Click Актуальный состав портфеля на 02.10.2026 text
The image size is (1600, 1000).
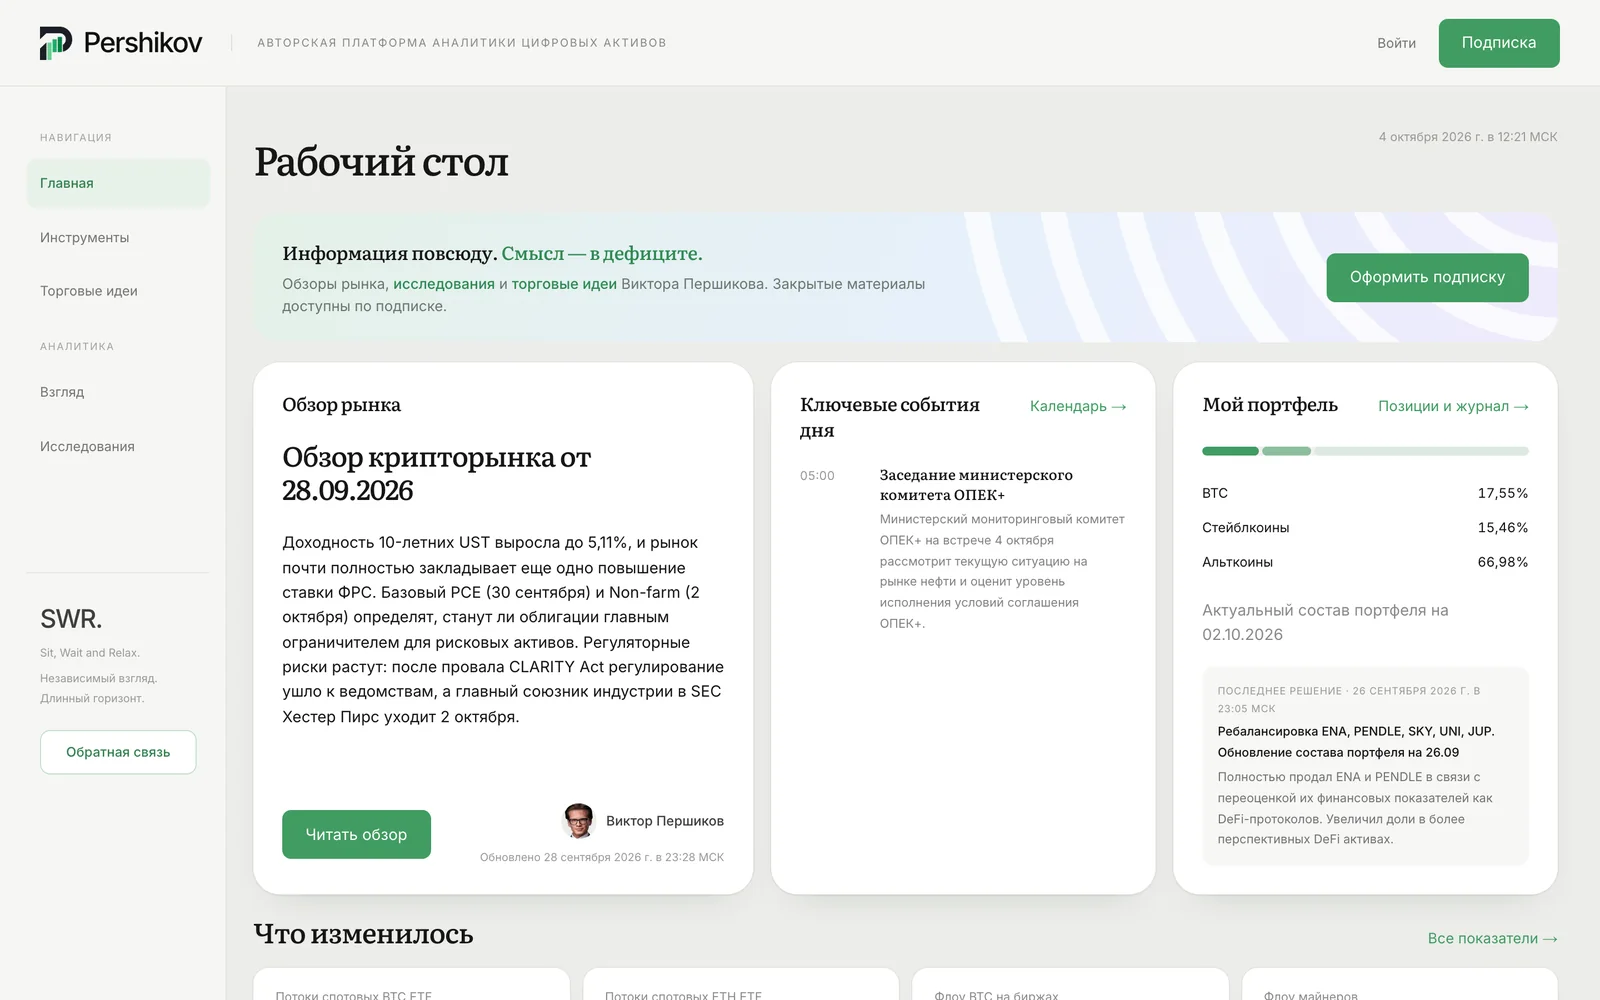coord(1325,622)
